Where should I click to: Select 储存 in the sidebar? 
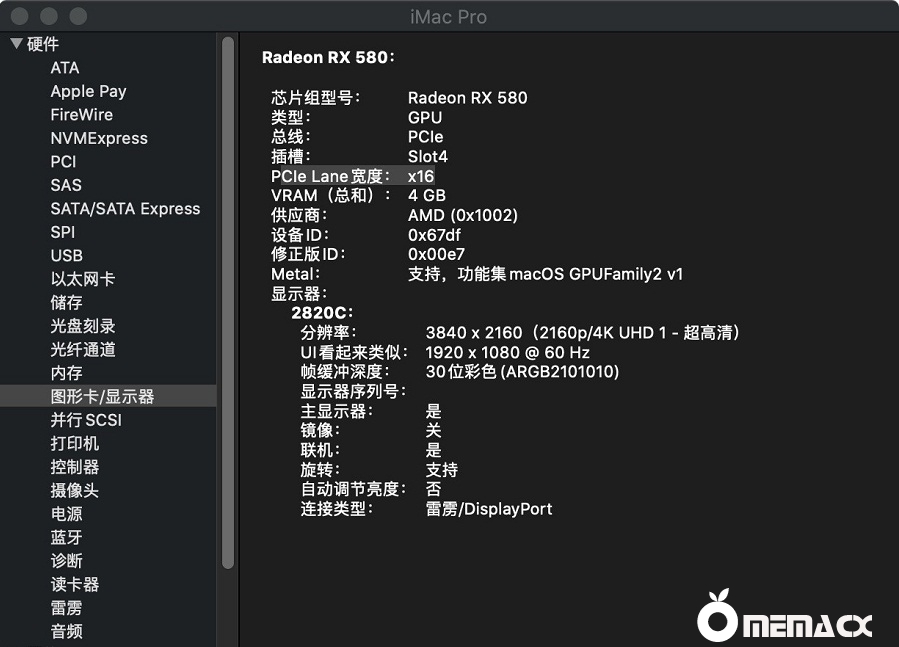[66, 303]
